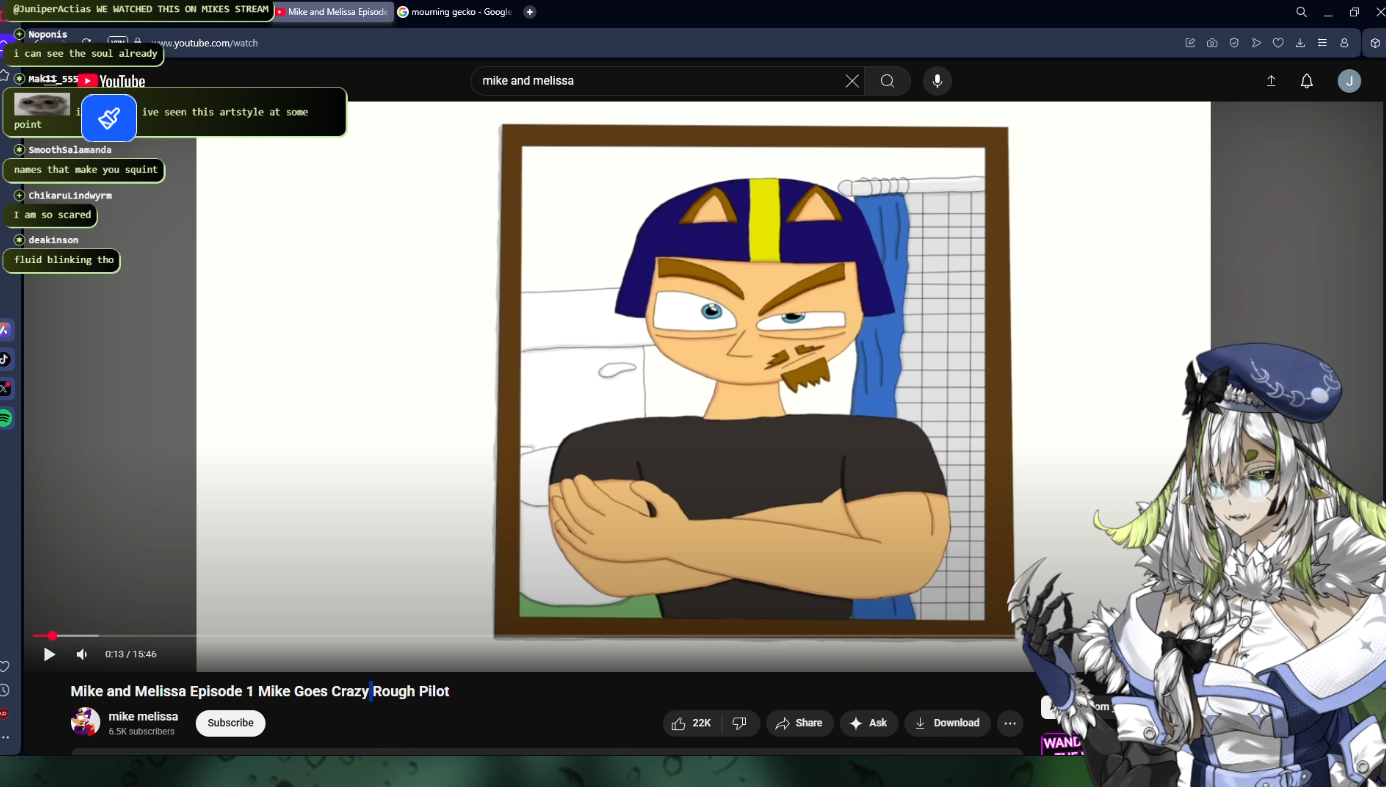Image resolution: width=1386 pixels, height=787 pixels.
Task: Go to YouTube home via logo
Action: click(x=112, y=81)
